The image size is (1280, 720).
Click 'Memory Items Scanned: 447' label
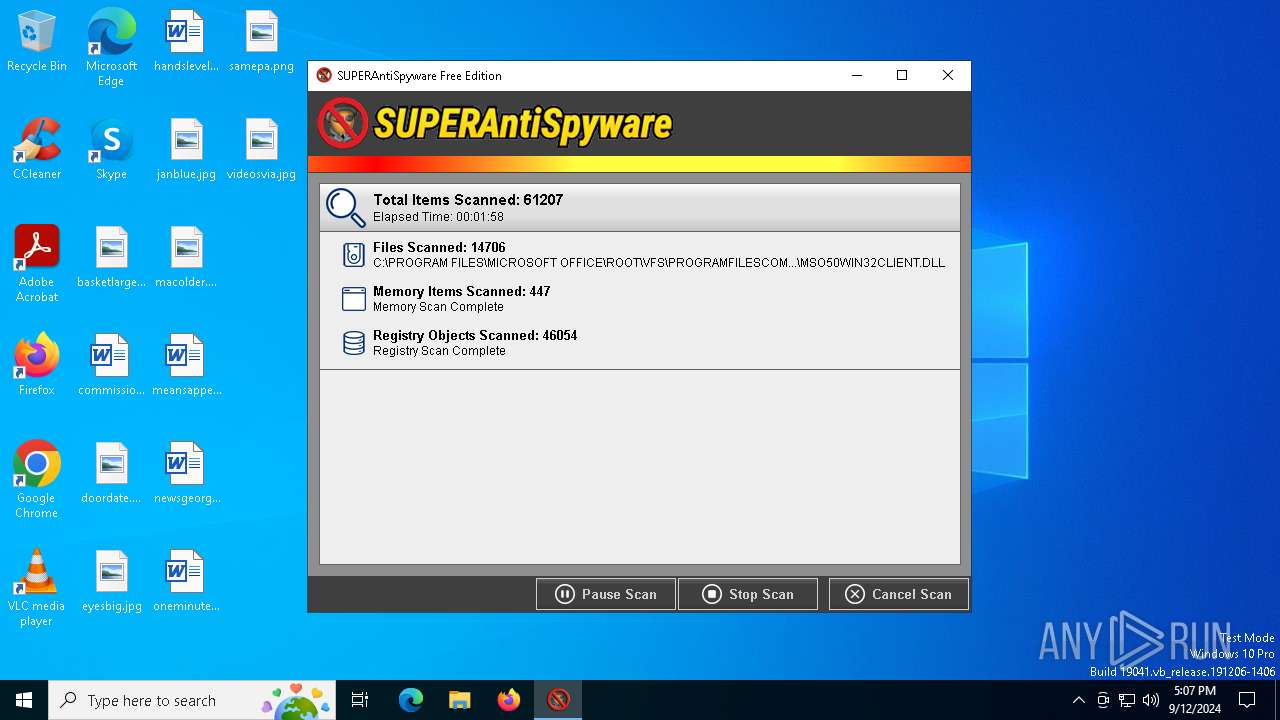[x=461, y=291]
